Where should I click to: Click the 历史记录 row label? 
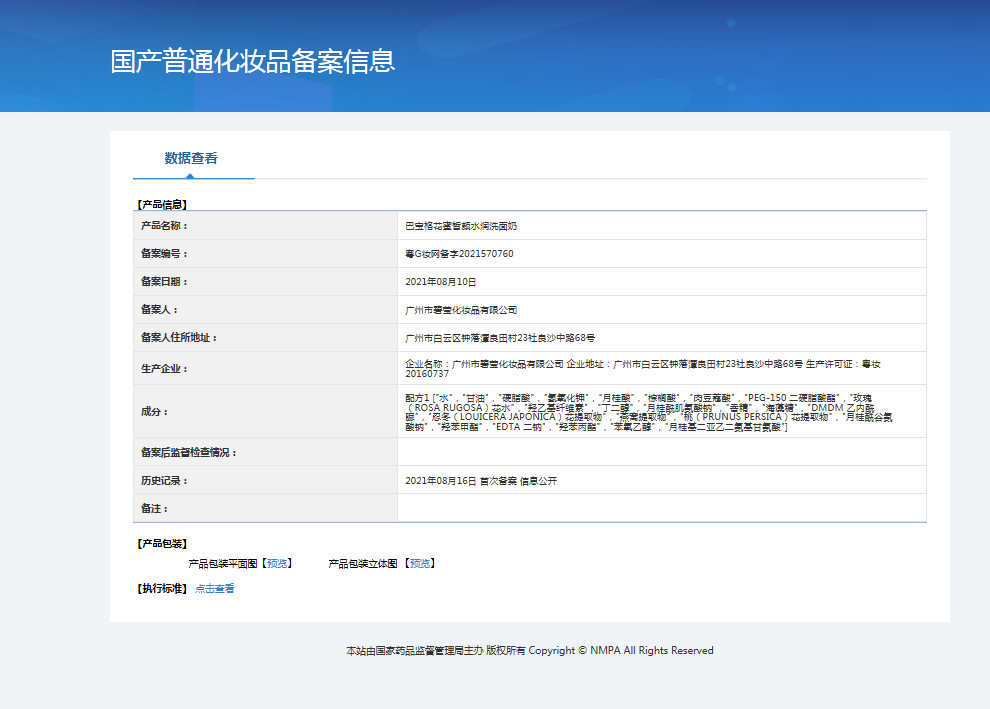pos(164,480)
